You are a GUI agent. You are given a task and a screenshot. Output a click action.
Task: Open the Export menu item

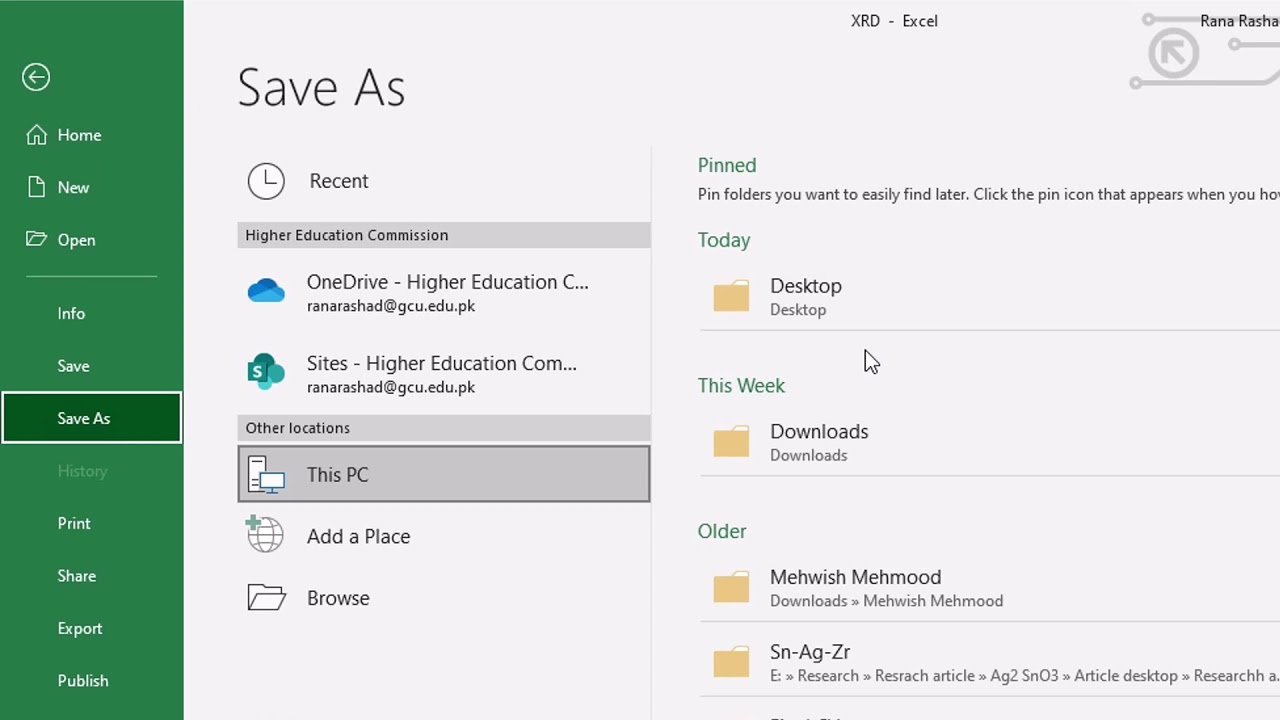point(80,628)
